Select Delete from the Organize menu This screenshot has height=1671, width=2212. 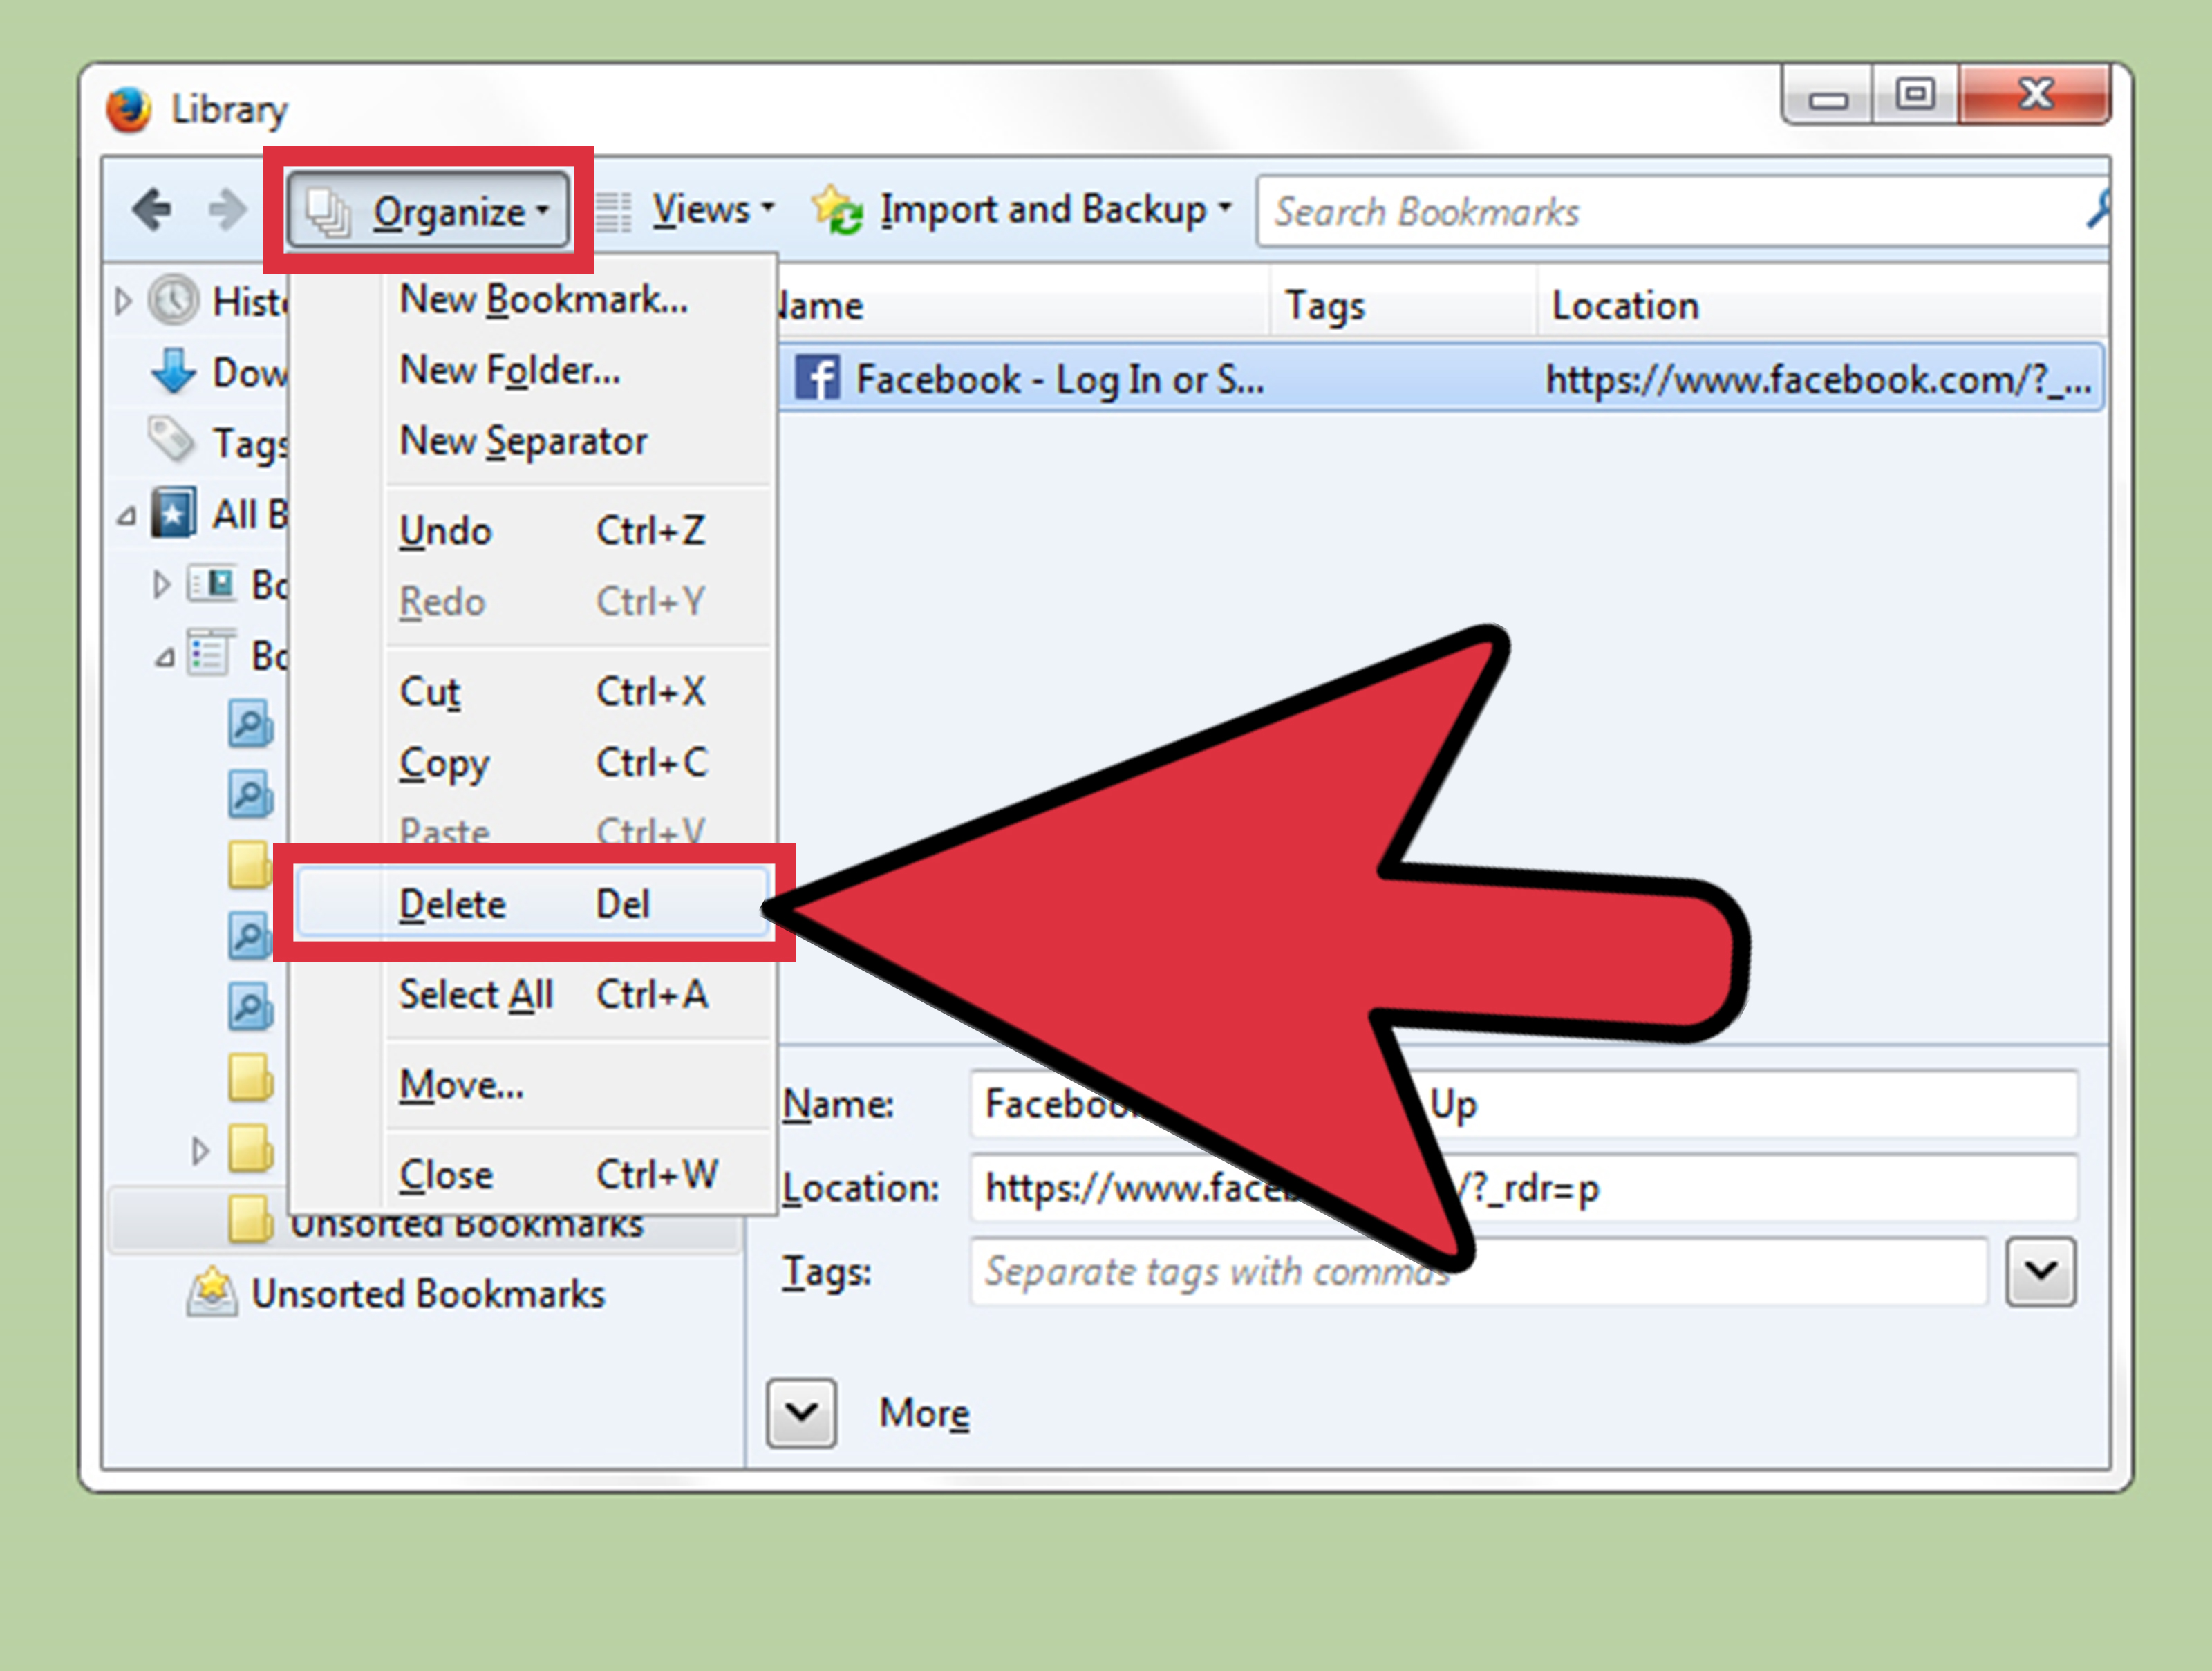(x=453, y=903)
